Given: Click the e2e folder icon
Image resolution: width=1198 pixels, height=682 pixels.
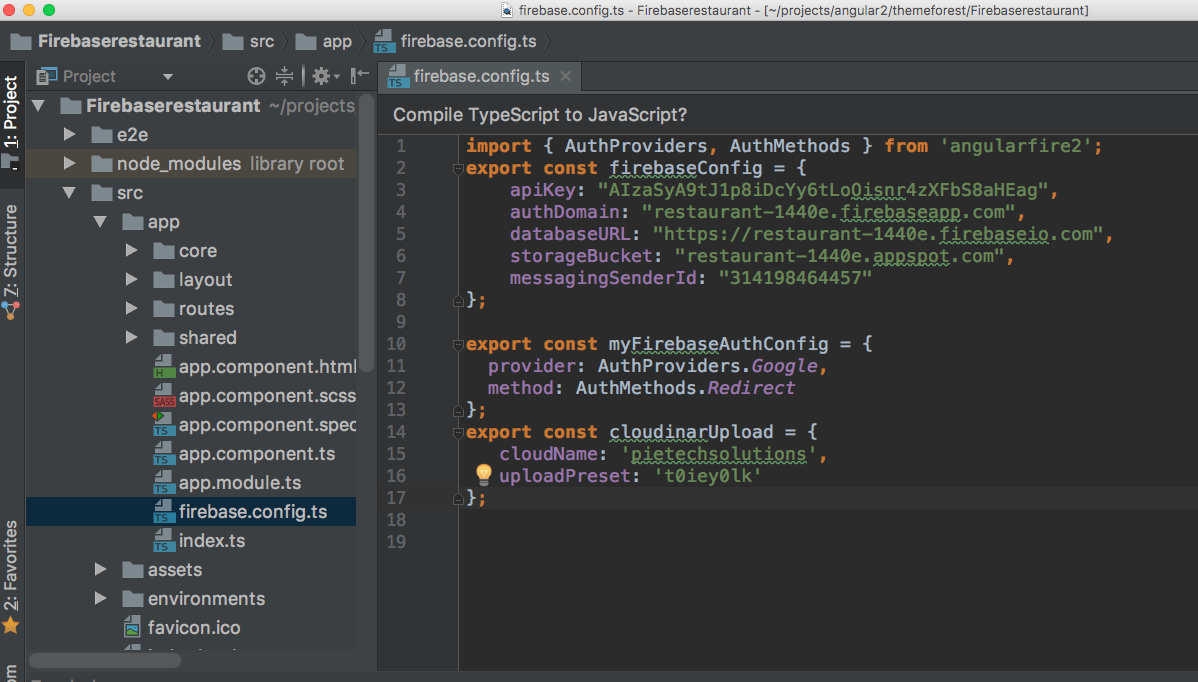Looking at the screenshot, I should [102, 134].
